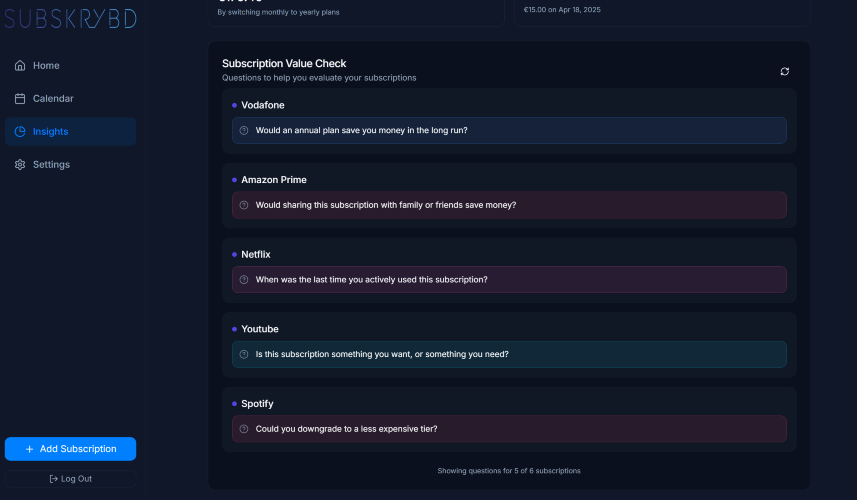Screen dimensions: 857x500
Task: Select the Netflix last-used question
Action: pos(509,280)
